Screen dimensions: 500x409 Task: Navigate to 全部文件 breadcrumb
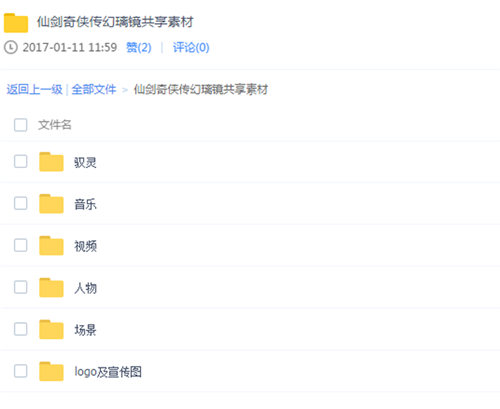pos(94,89)
